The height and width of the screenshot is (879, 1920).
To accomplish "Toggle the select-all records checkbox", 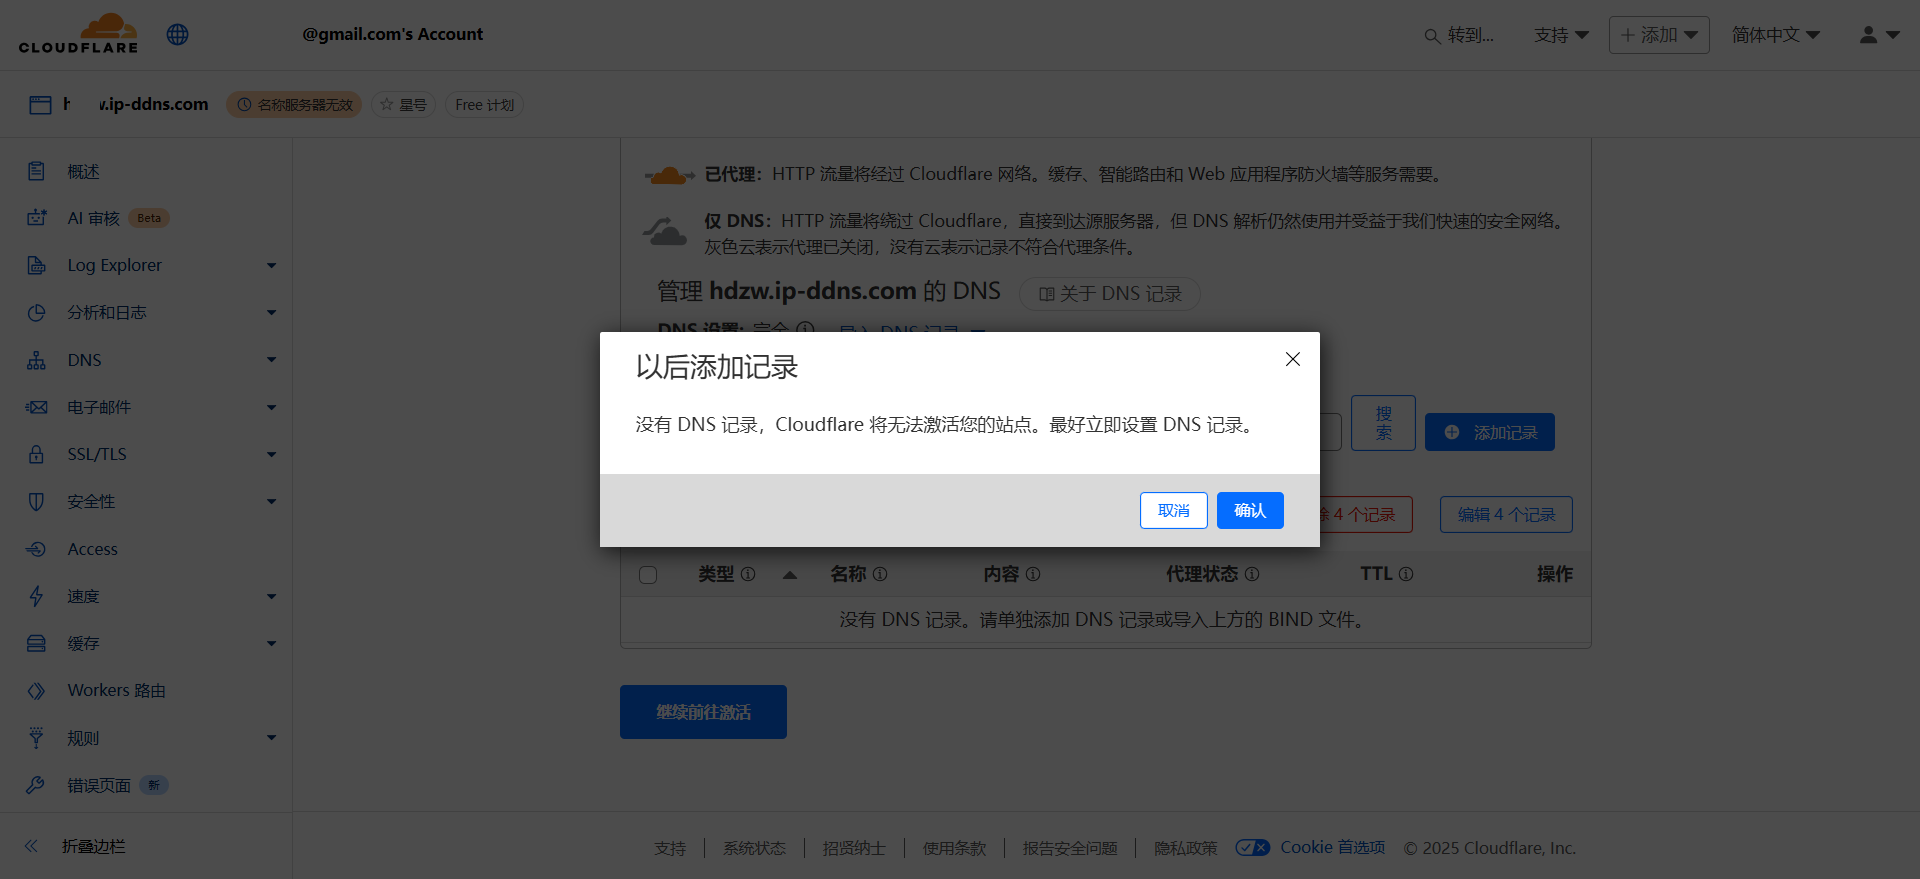I will [648, 575].
